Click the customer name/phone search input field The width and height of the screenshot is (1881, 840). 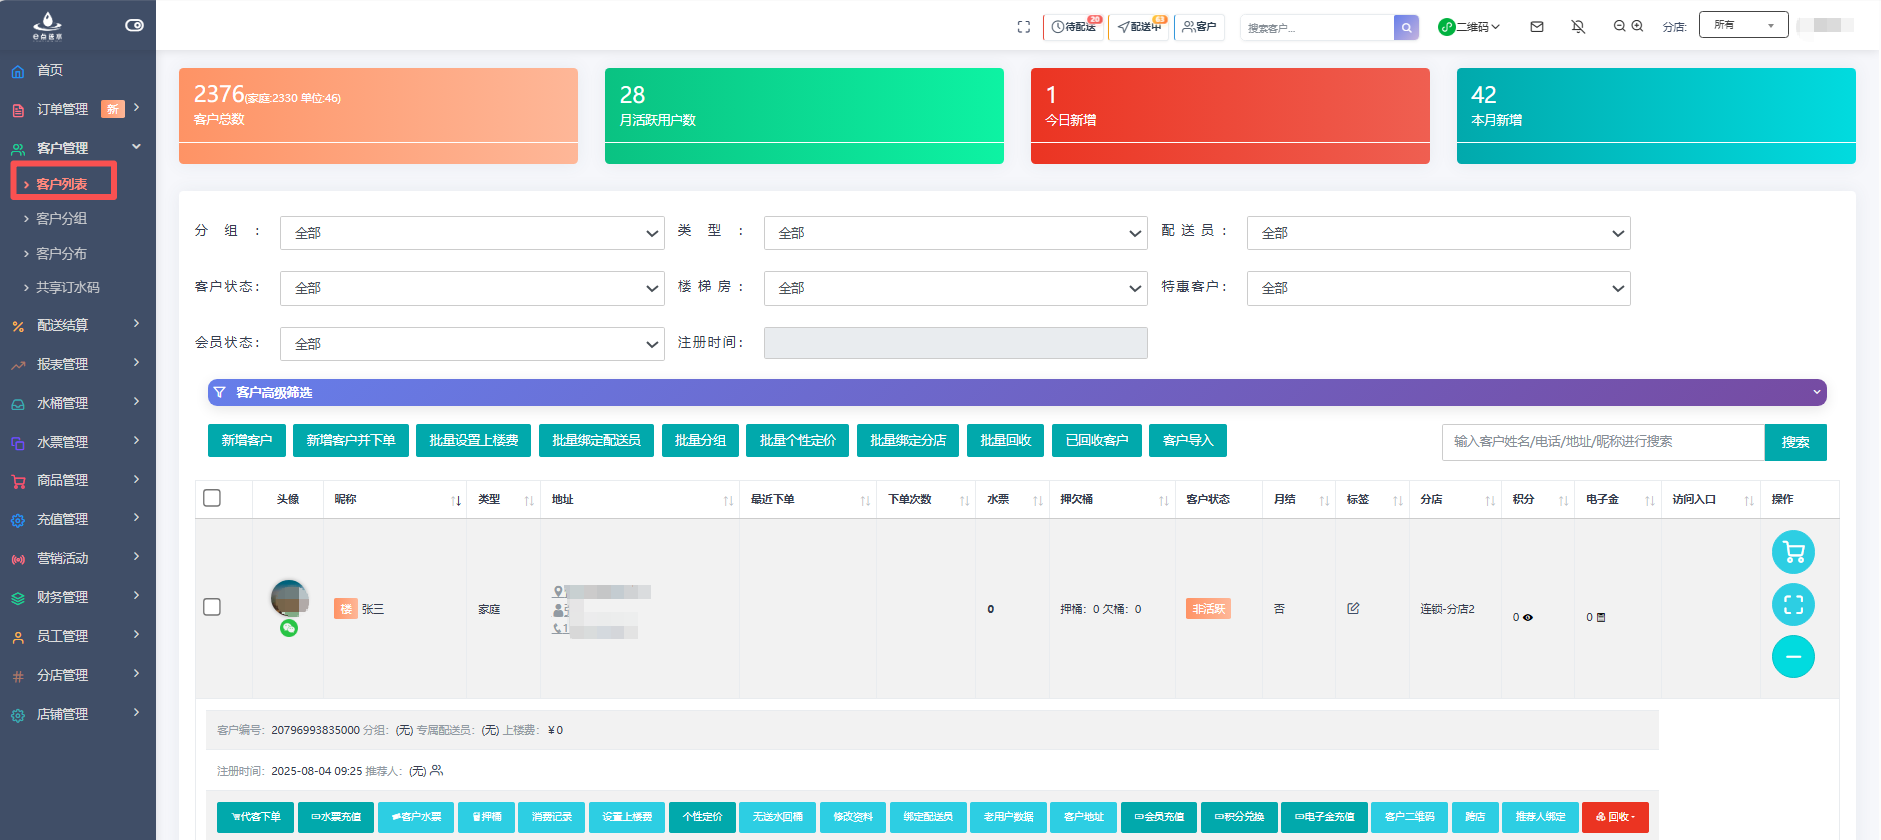coord(1602,441)
